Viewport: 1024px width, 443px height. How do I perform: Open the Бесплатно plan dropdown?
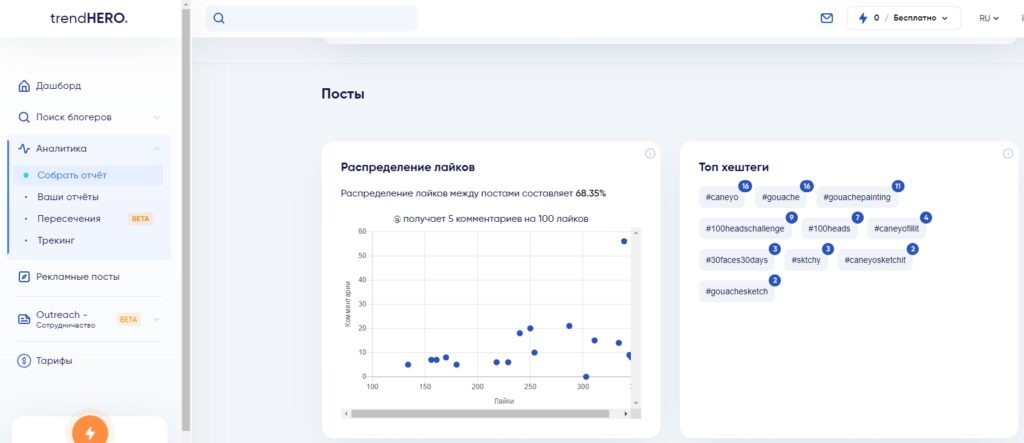point(920,18)
